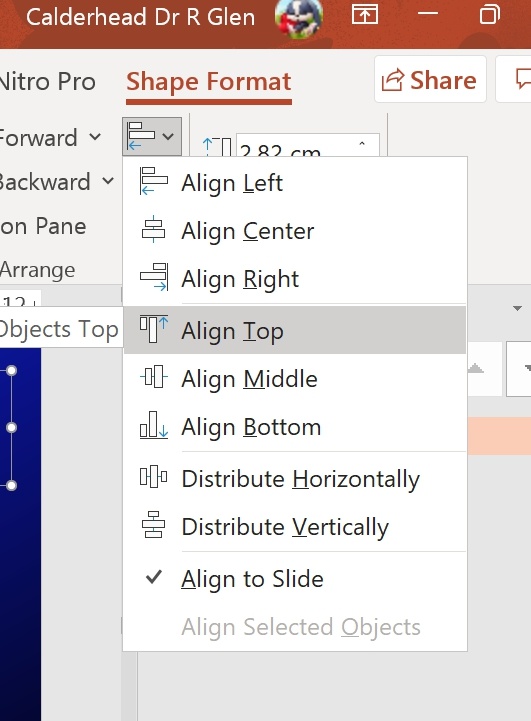The width and height of the screenshot is (531, 721).
Task: Open the Selection Pane
Action: 43,226
